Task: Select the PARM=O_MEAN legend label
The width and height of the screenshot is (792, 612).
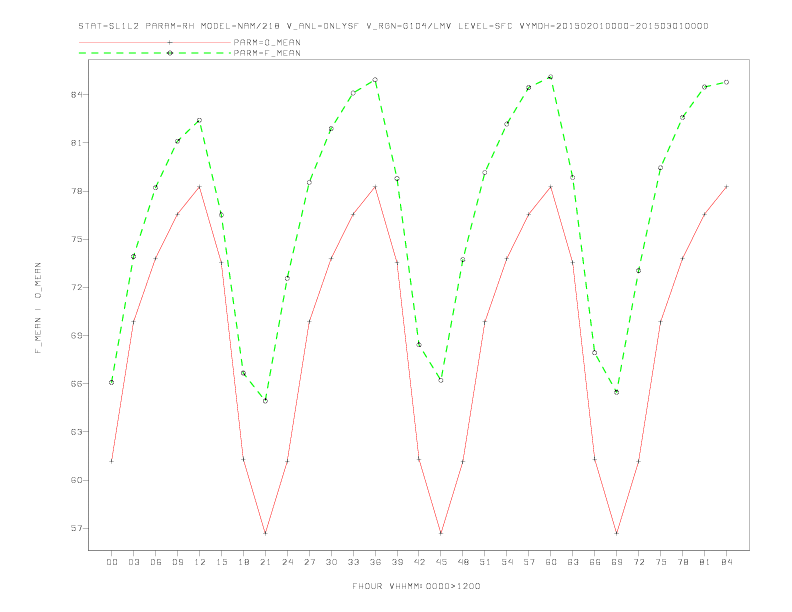Action: [267, 42]
